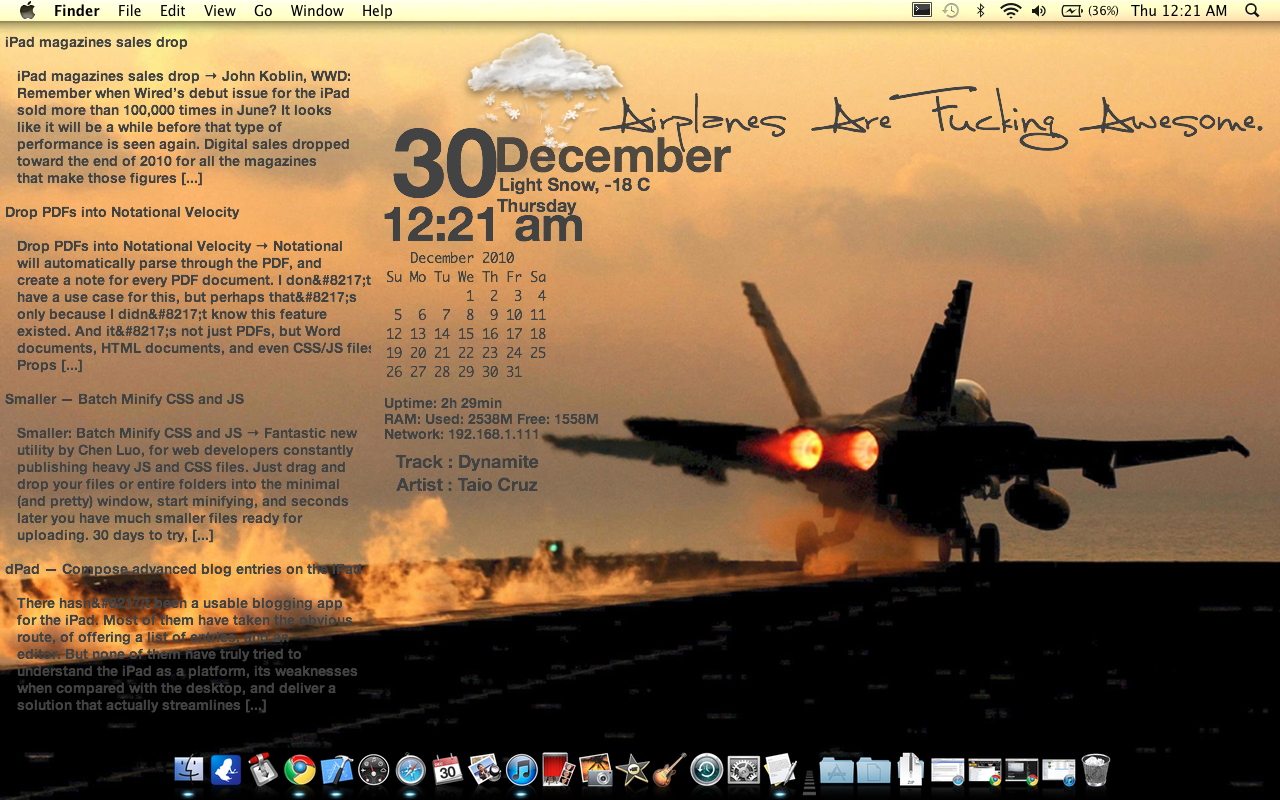Open Xcode hammer icon in dock
This screenshot has width=1280, height=800.
(x=337, y=769)
